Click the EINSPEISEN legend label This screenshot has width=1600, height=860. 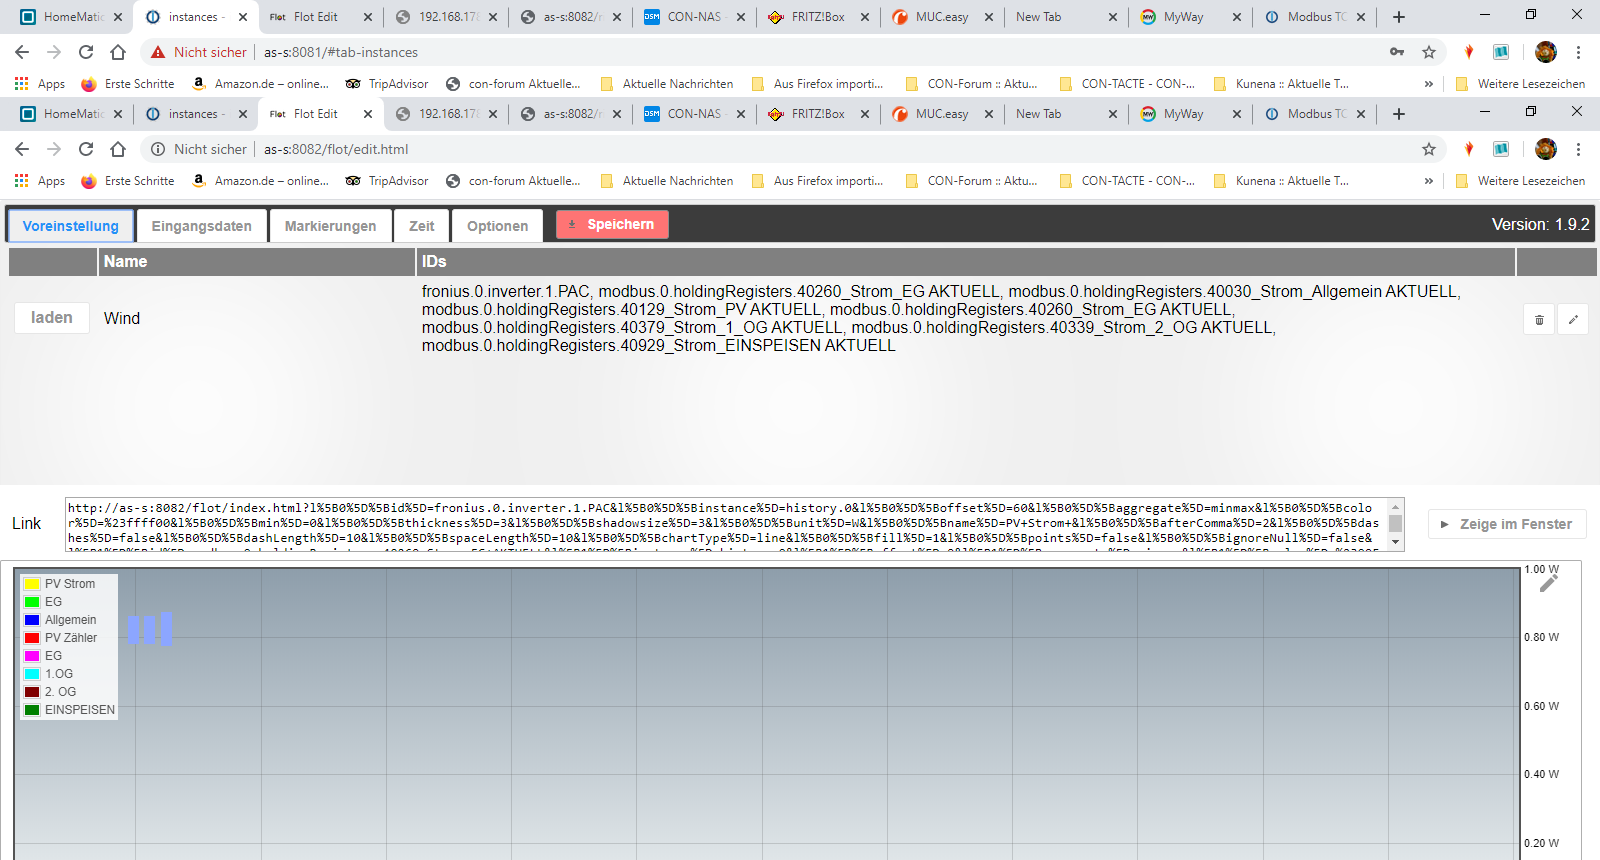click(x=80, y=710)
